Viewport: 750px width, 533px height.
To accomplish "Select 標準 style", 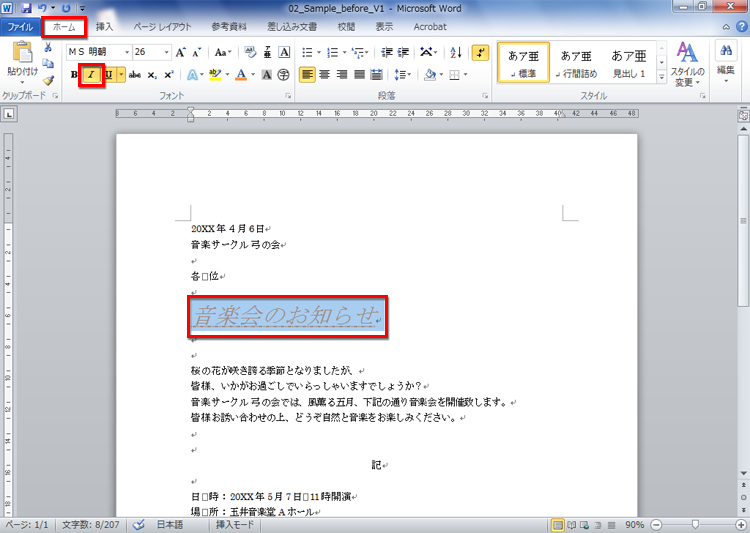I will coord(523,62).
